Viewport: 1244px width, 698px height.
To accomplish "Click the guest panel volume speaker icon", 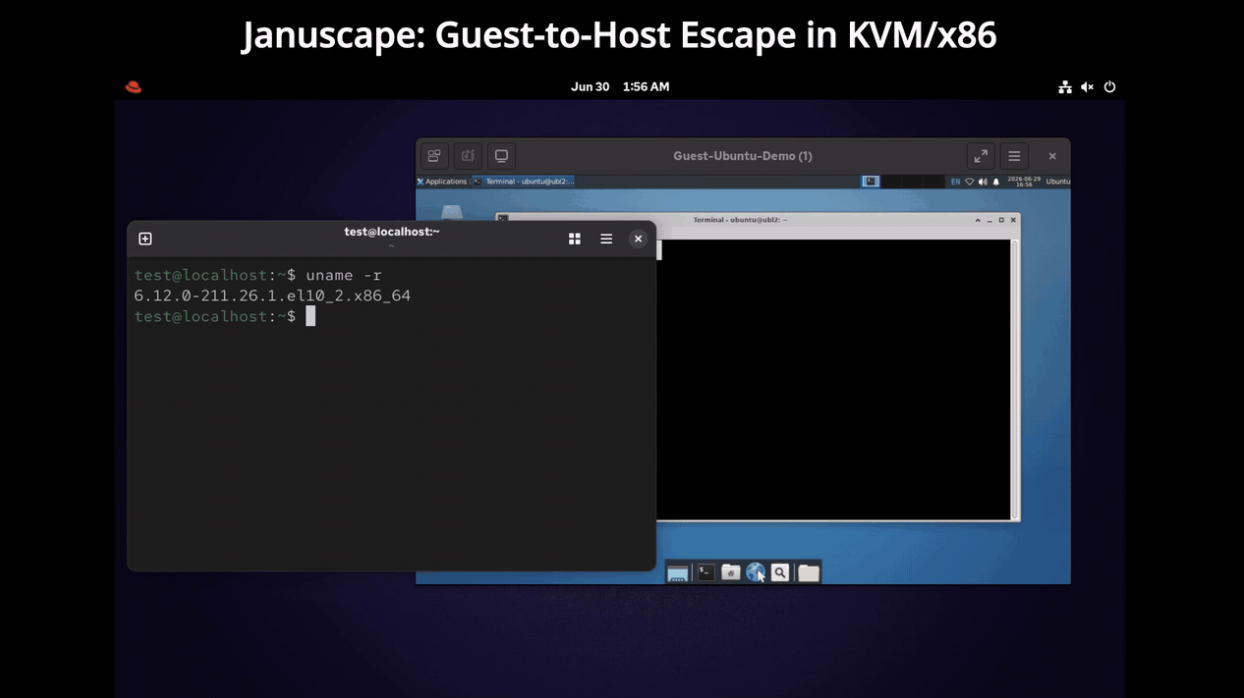I will (x=983, y=182).
